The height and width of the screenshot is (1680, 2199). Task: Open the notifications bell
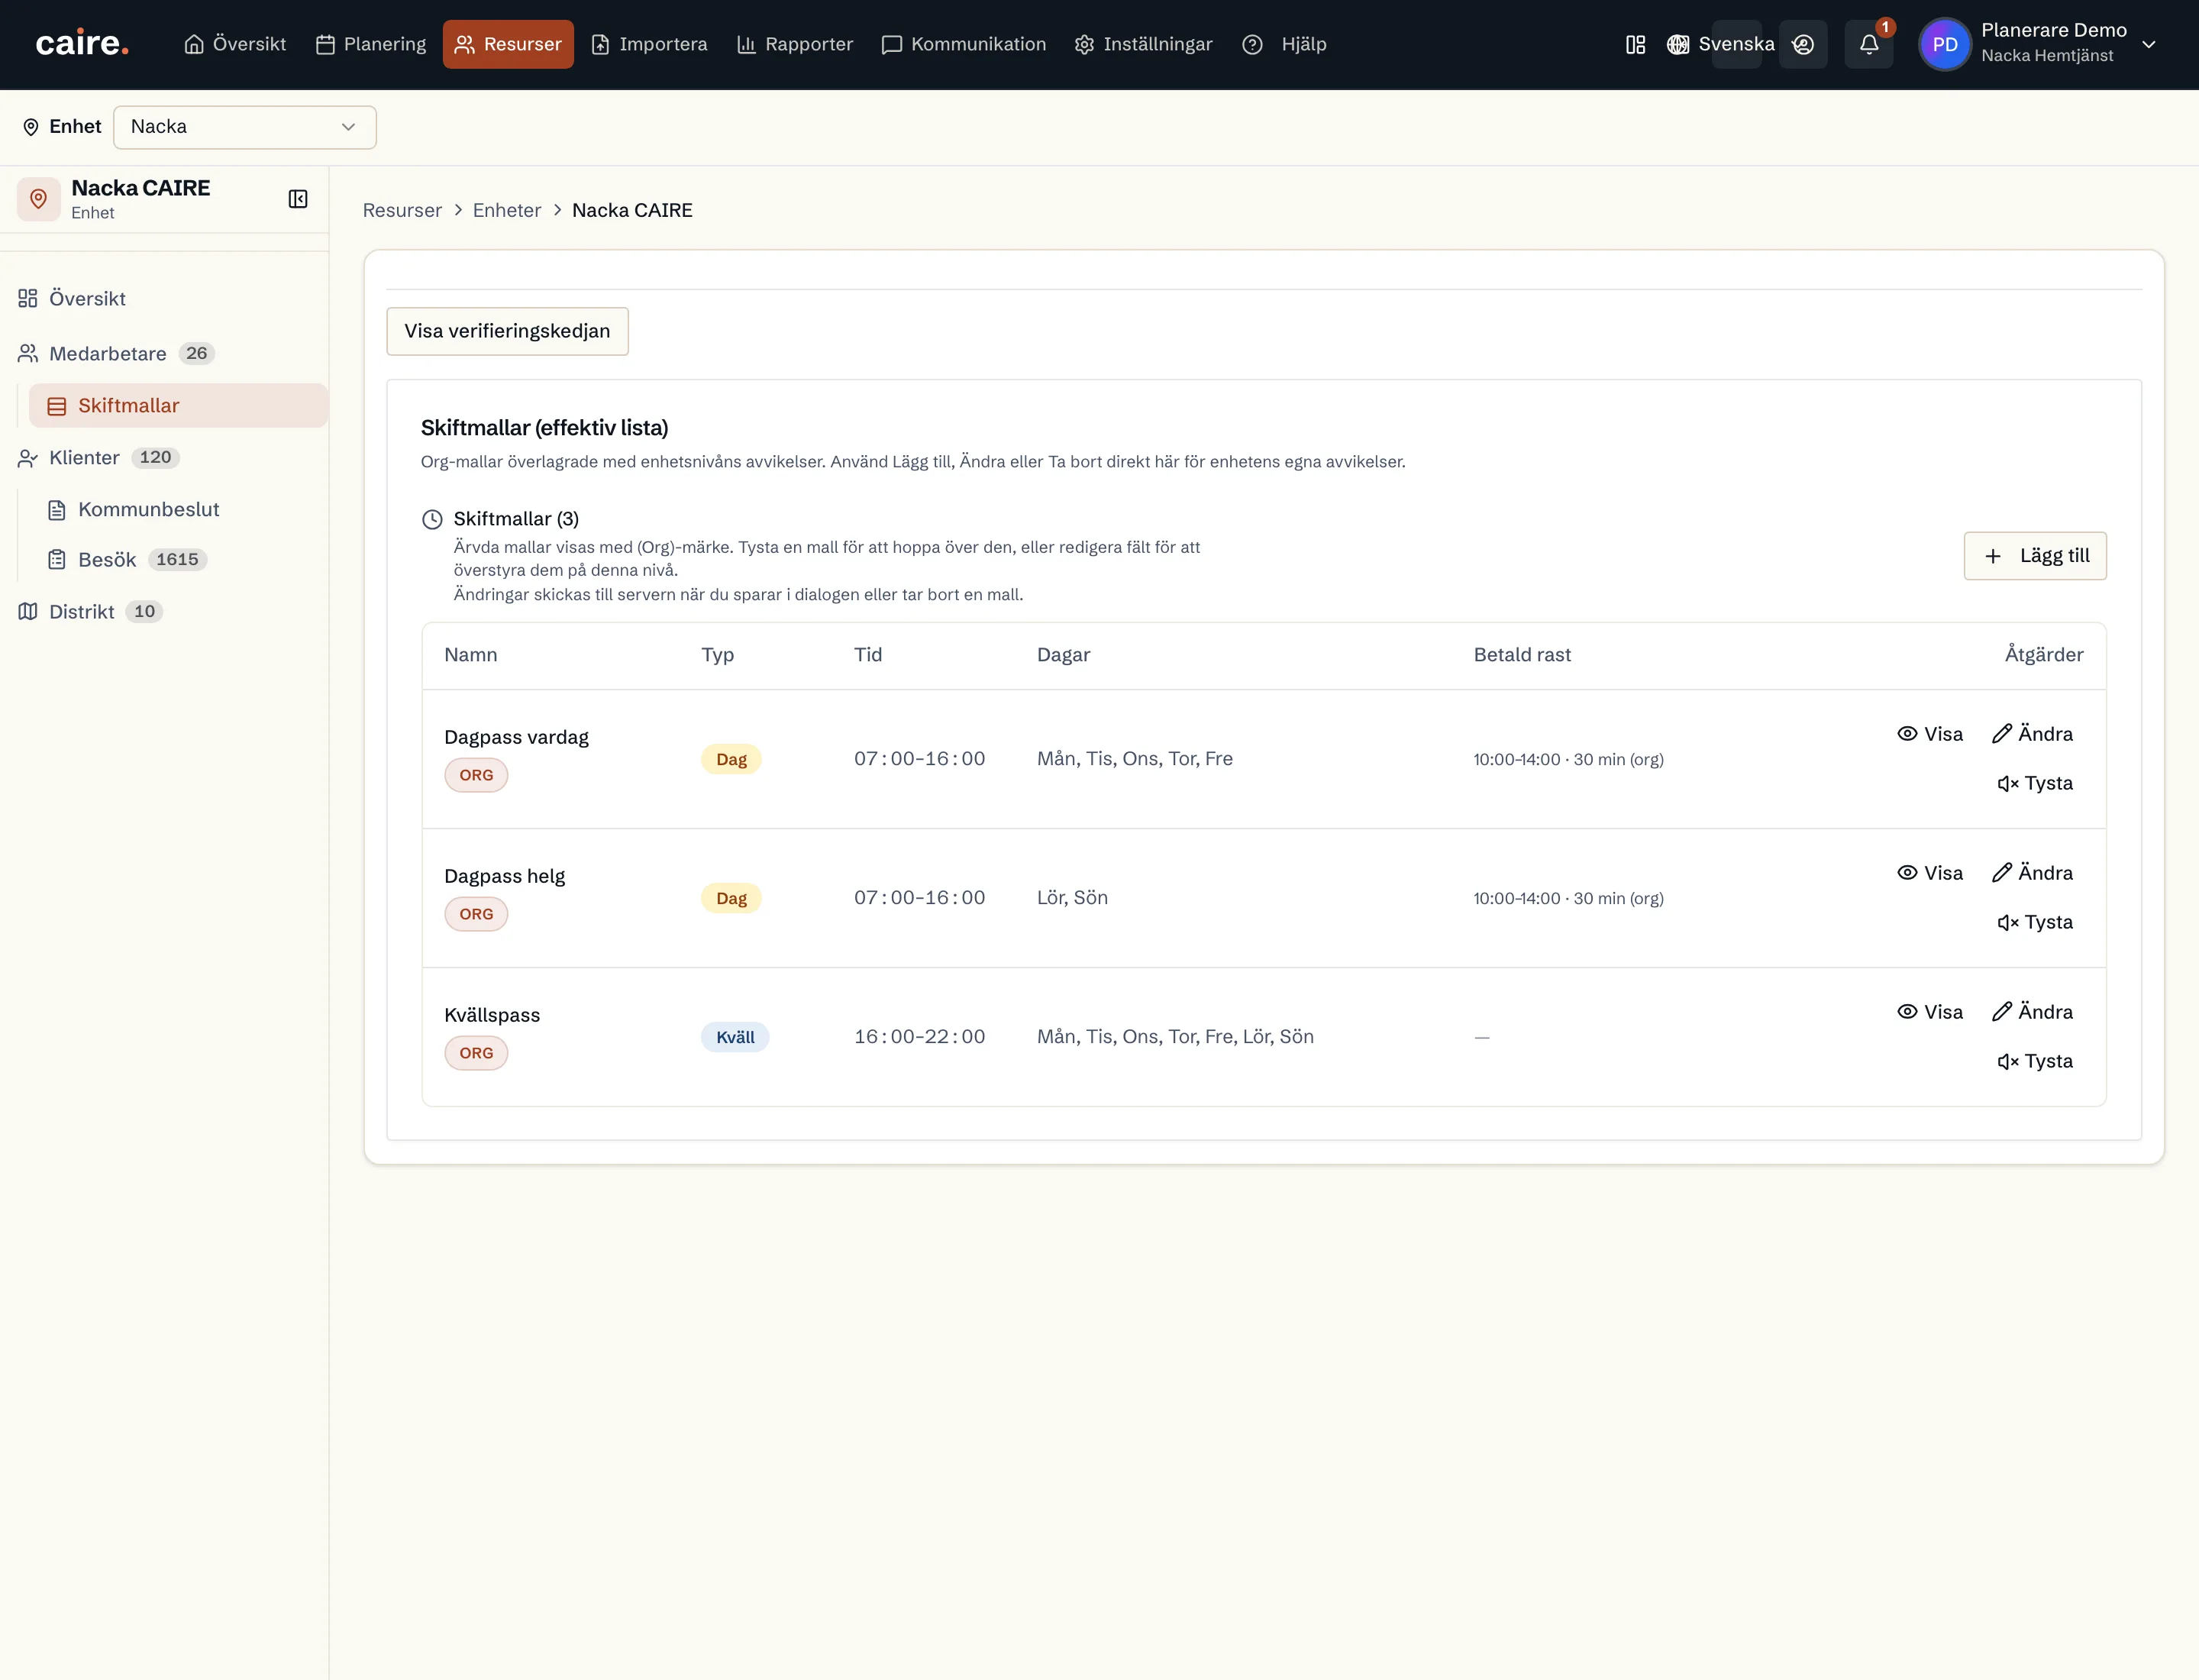click(x=1868, y=44)
